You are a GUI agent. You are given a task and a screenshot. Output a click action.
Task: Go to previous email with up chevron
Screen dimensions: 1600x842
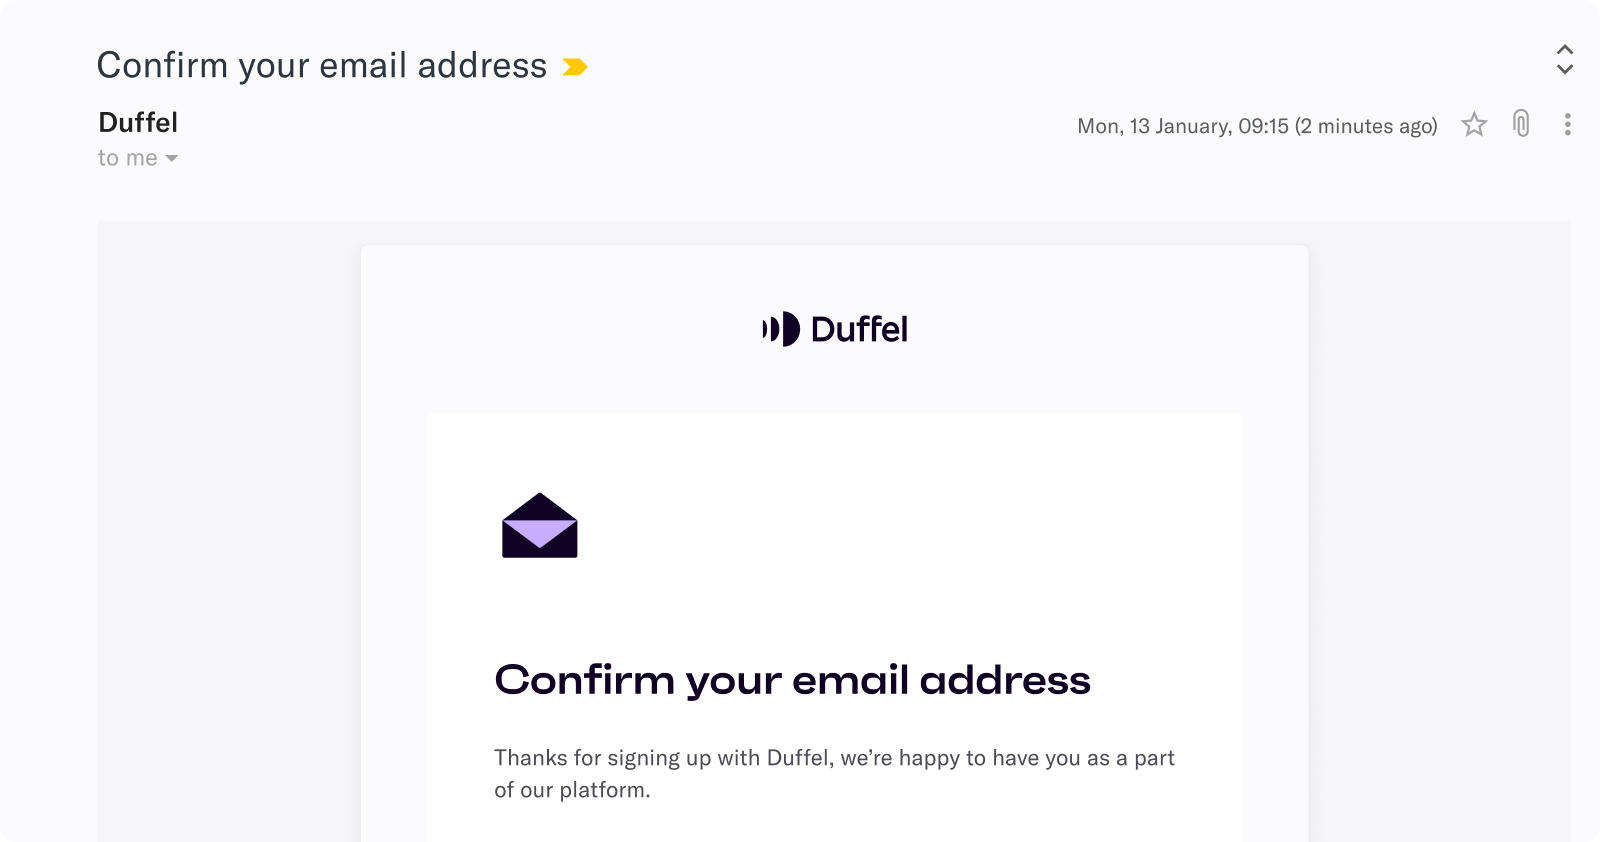click(x=1565, y=50)
